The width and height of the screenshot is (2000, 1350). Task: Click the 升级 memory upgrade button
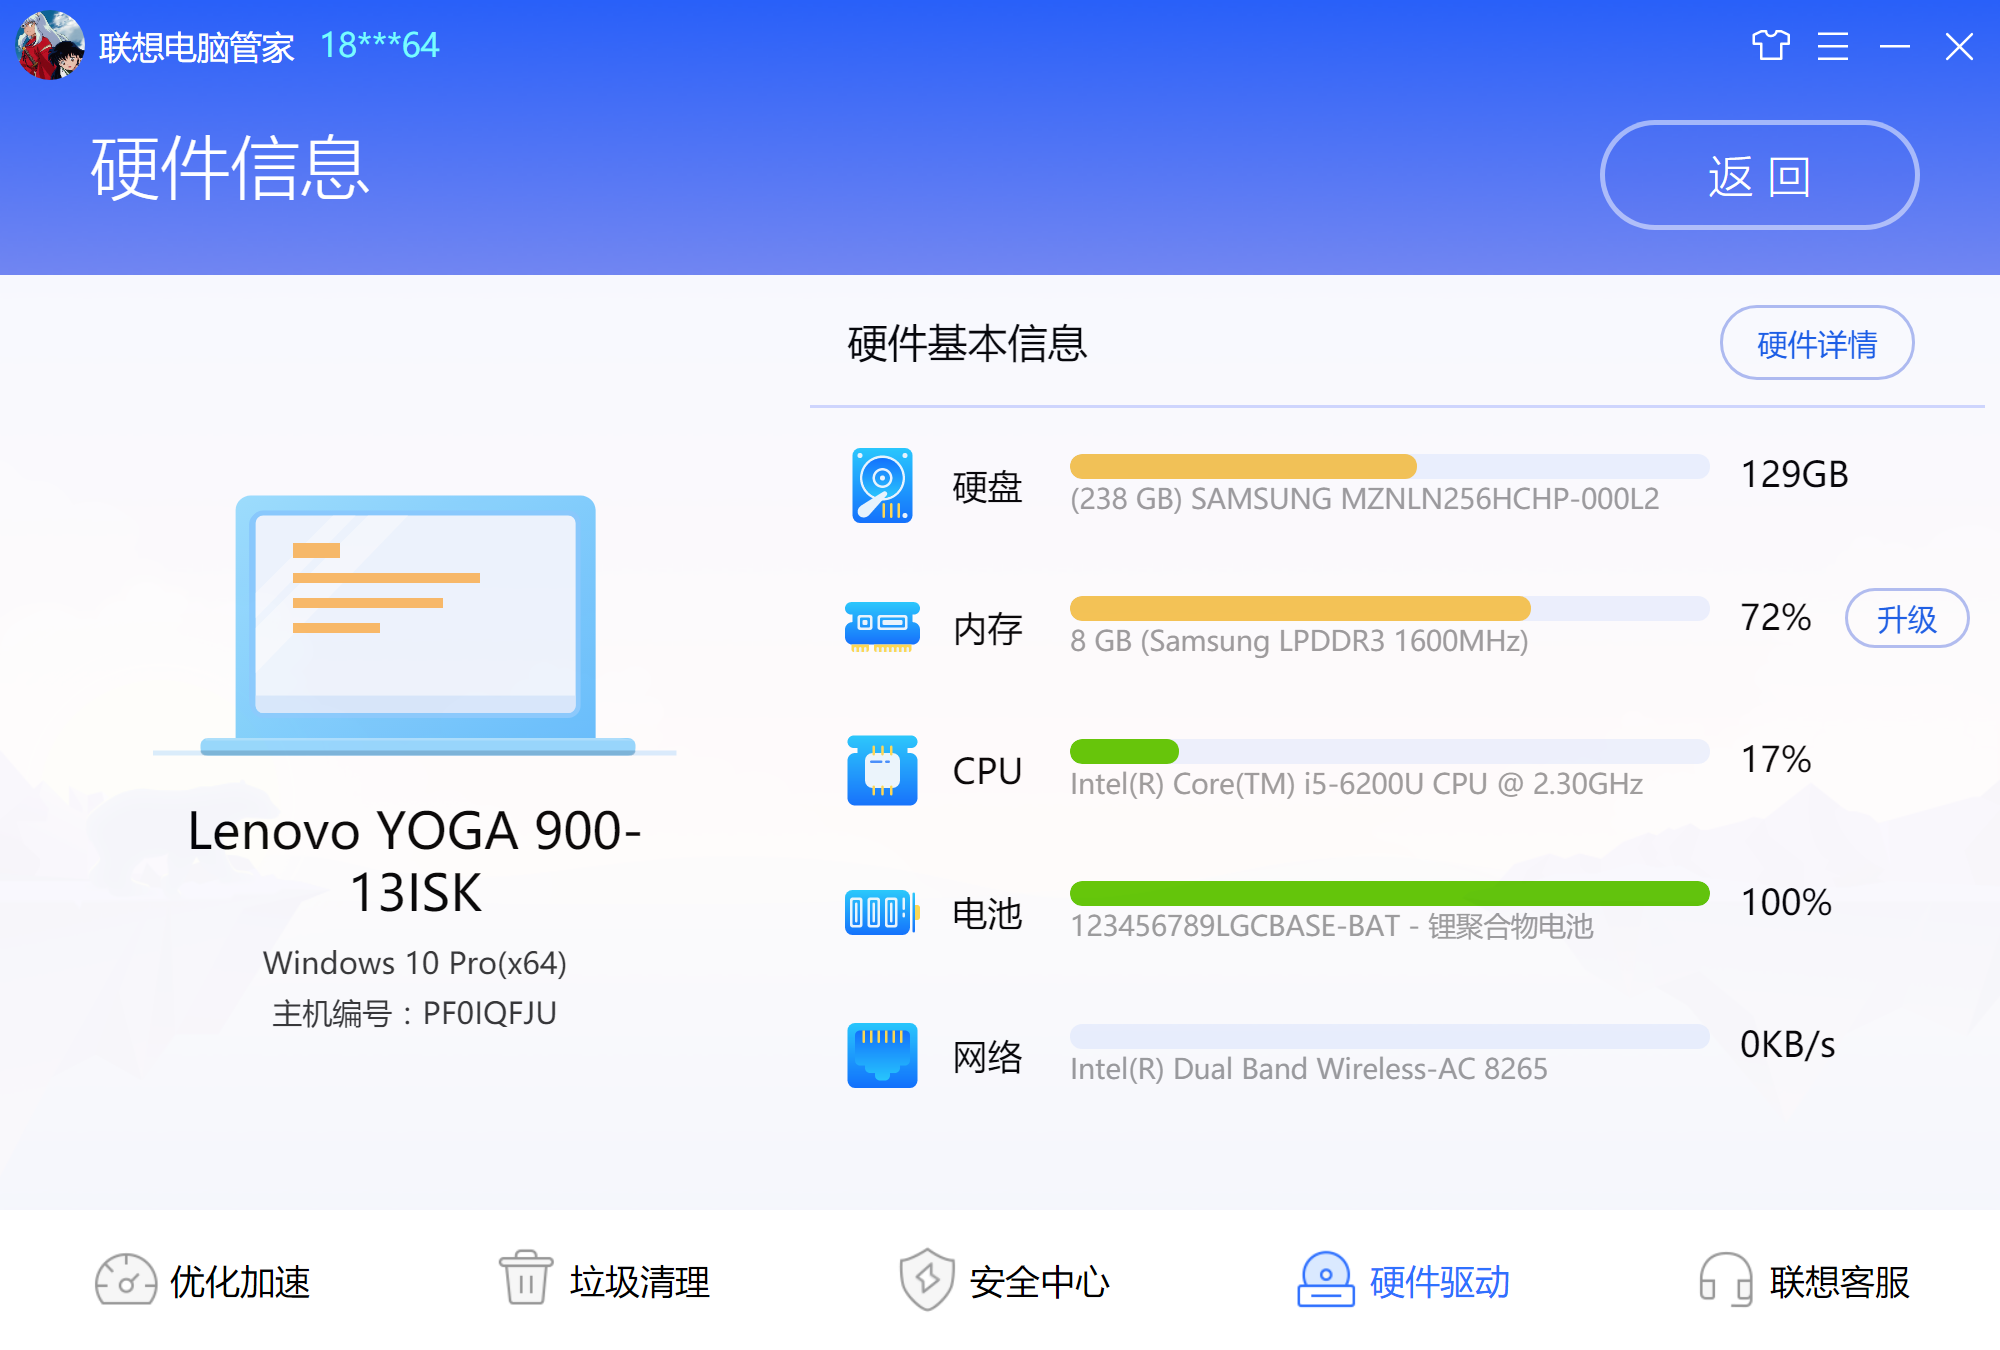[x=1907, y=618]
